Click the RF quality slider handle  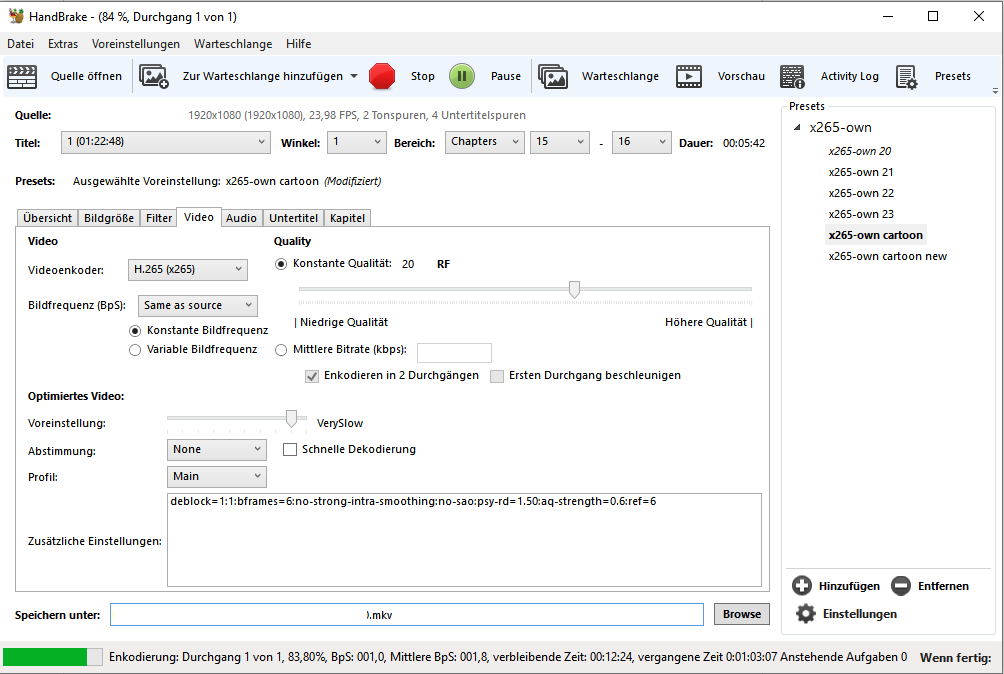coord(574,289)
